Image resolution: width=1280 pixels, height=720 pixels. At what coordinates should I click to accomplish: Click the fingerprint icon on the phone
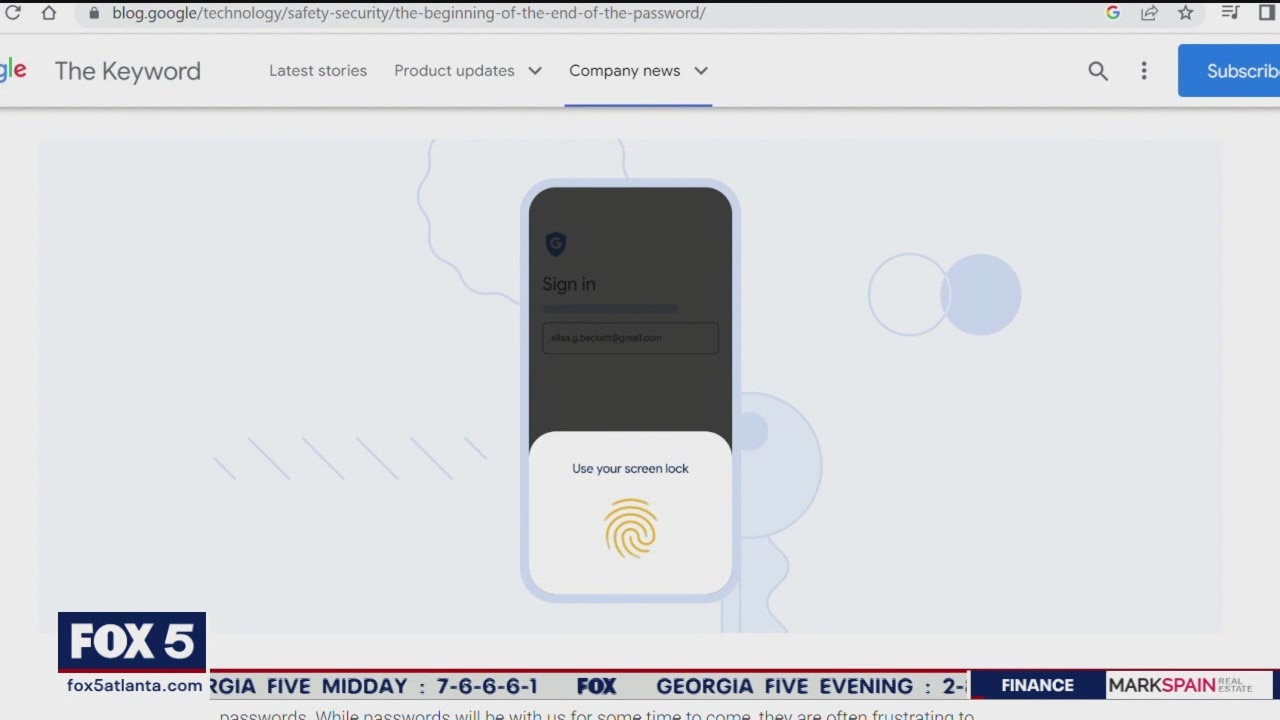tap(630, 529)
